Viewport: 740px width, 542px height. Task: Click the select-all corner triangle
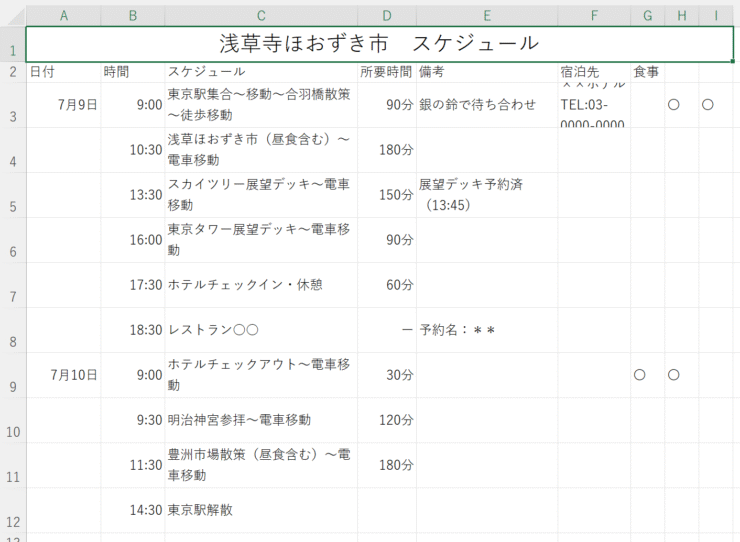14,16
